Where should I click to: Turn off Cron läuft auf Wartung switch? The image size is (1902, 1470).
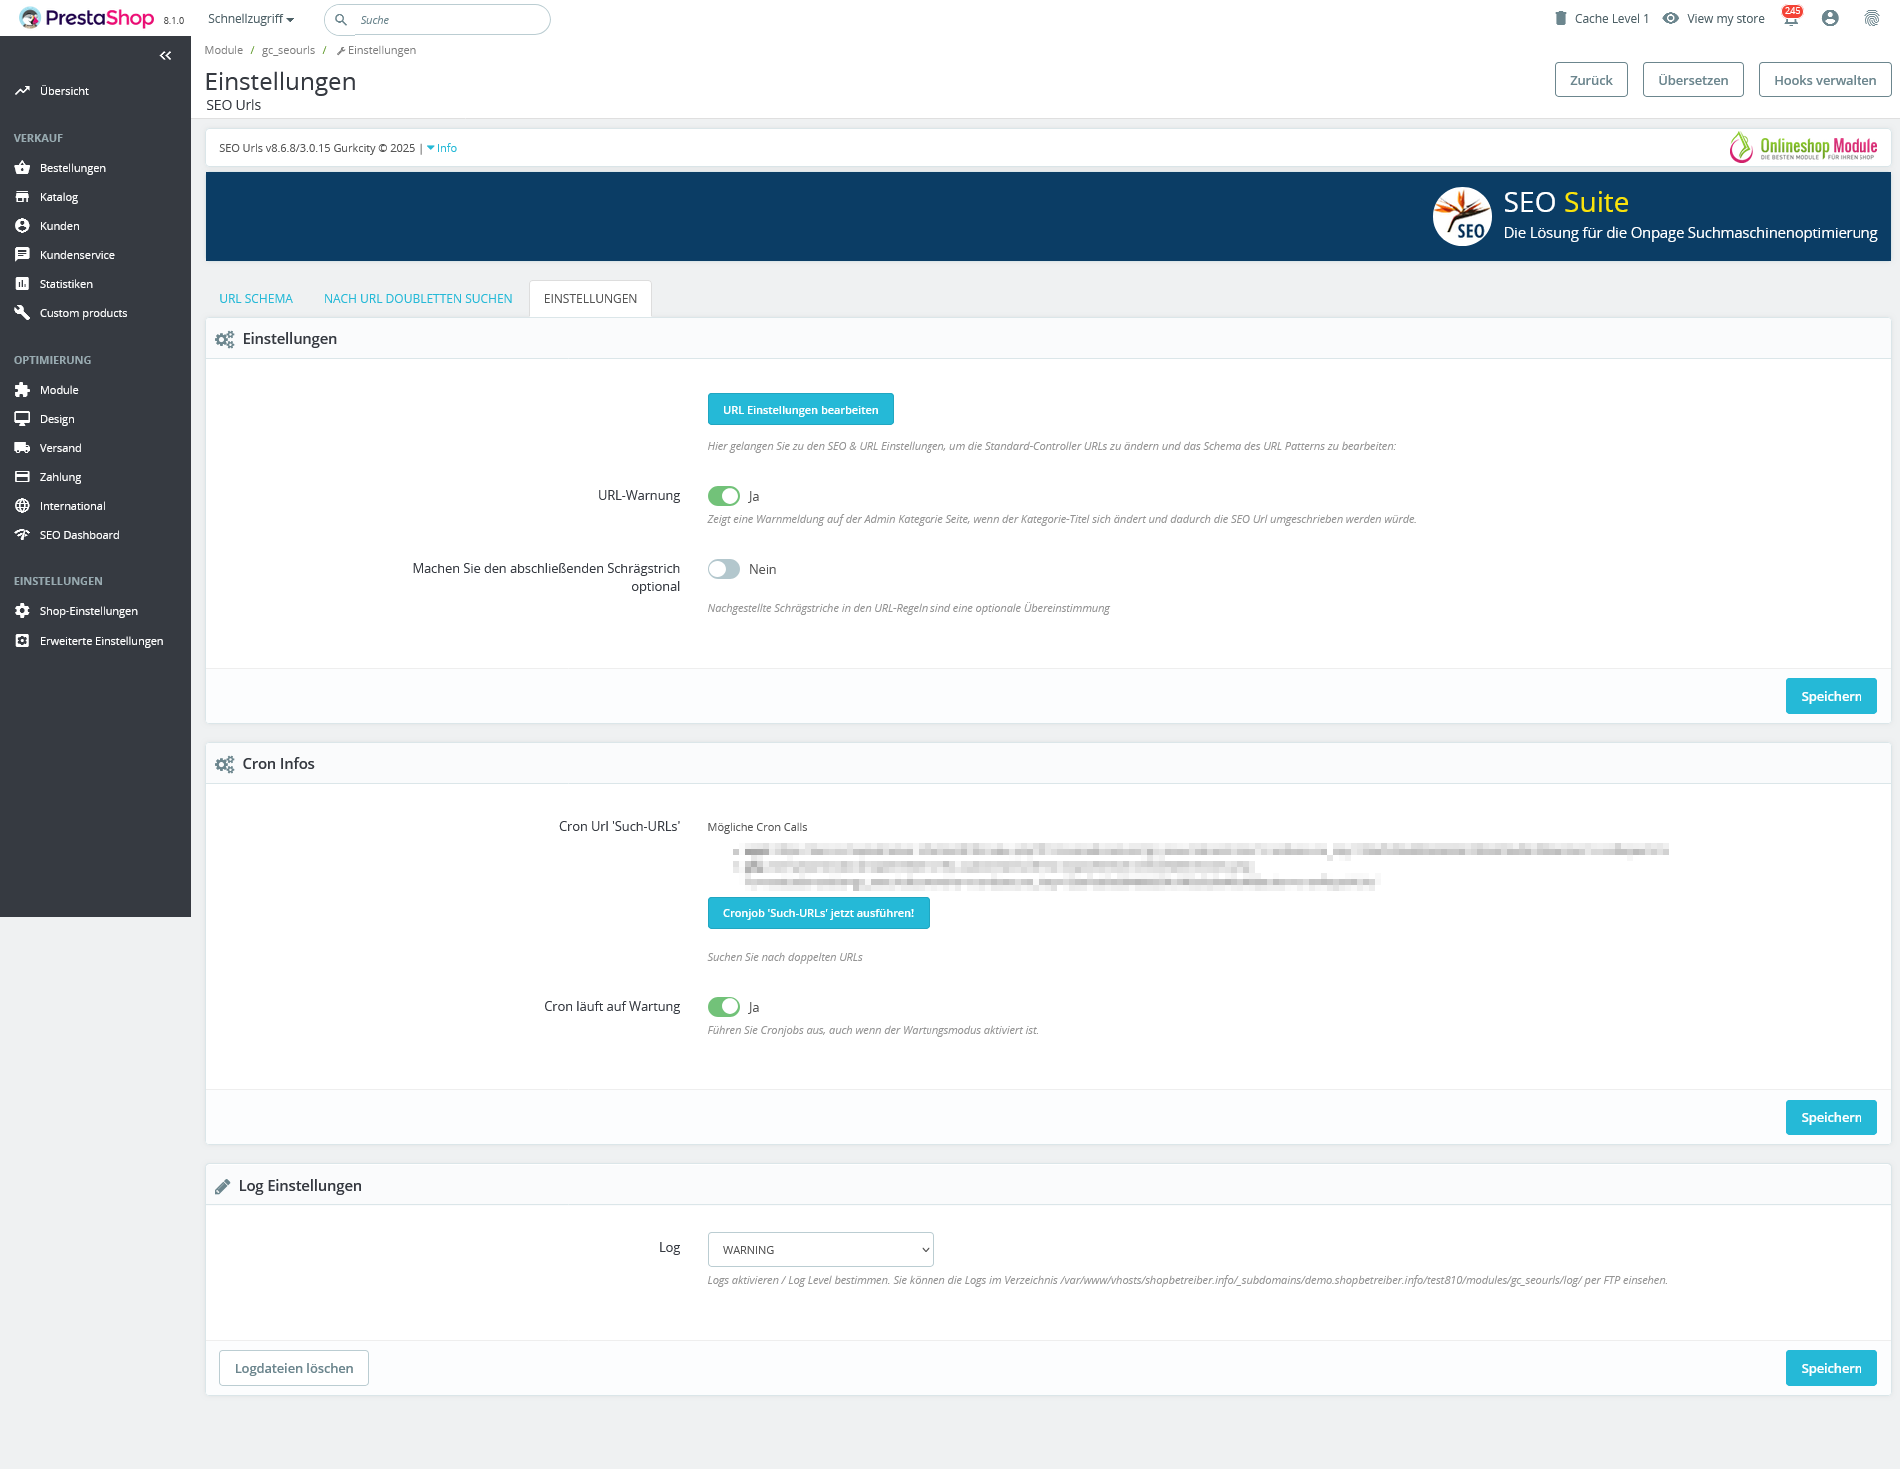click(x=723, y=1007)
